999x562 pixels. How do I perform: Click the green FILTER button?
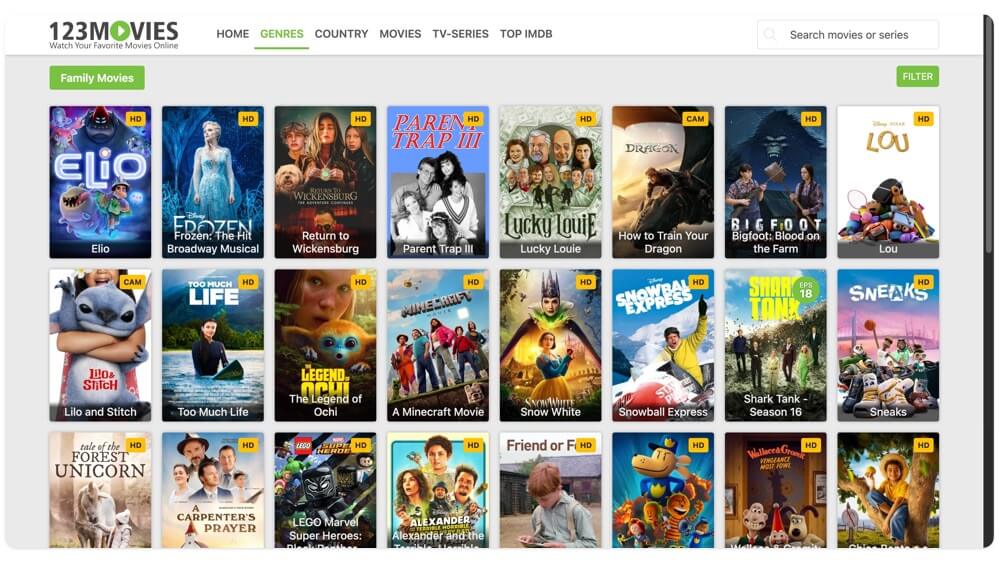[x=917, y=76]
